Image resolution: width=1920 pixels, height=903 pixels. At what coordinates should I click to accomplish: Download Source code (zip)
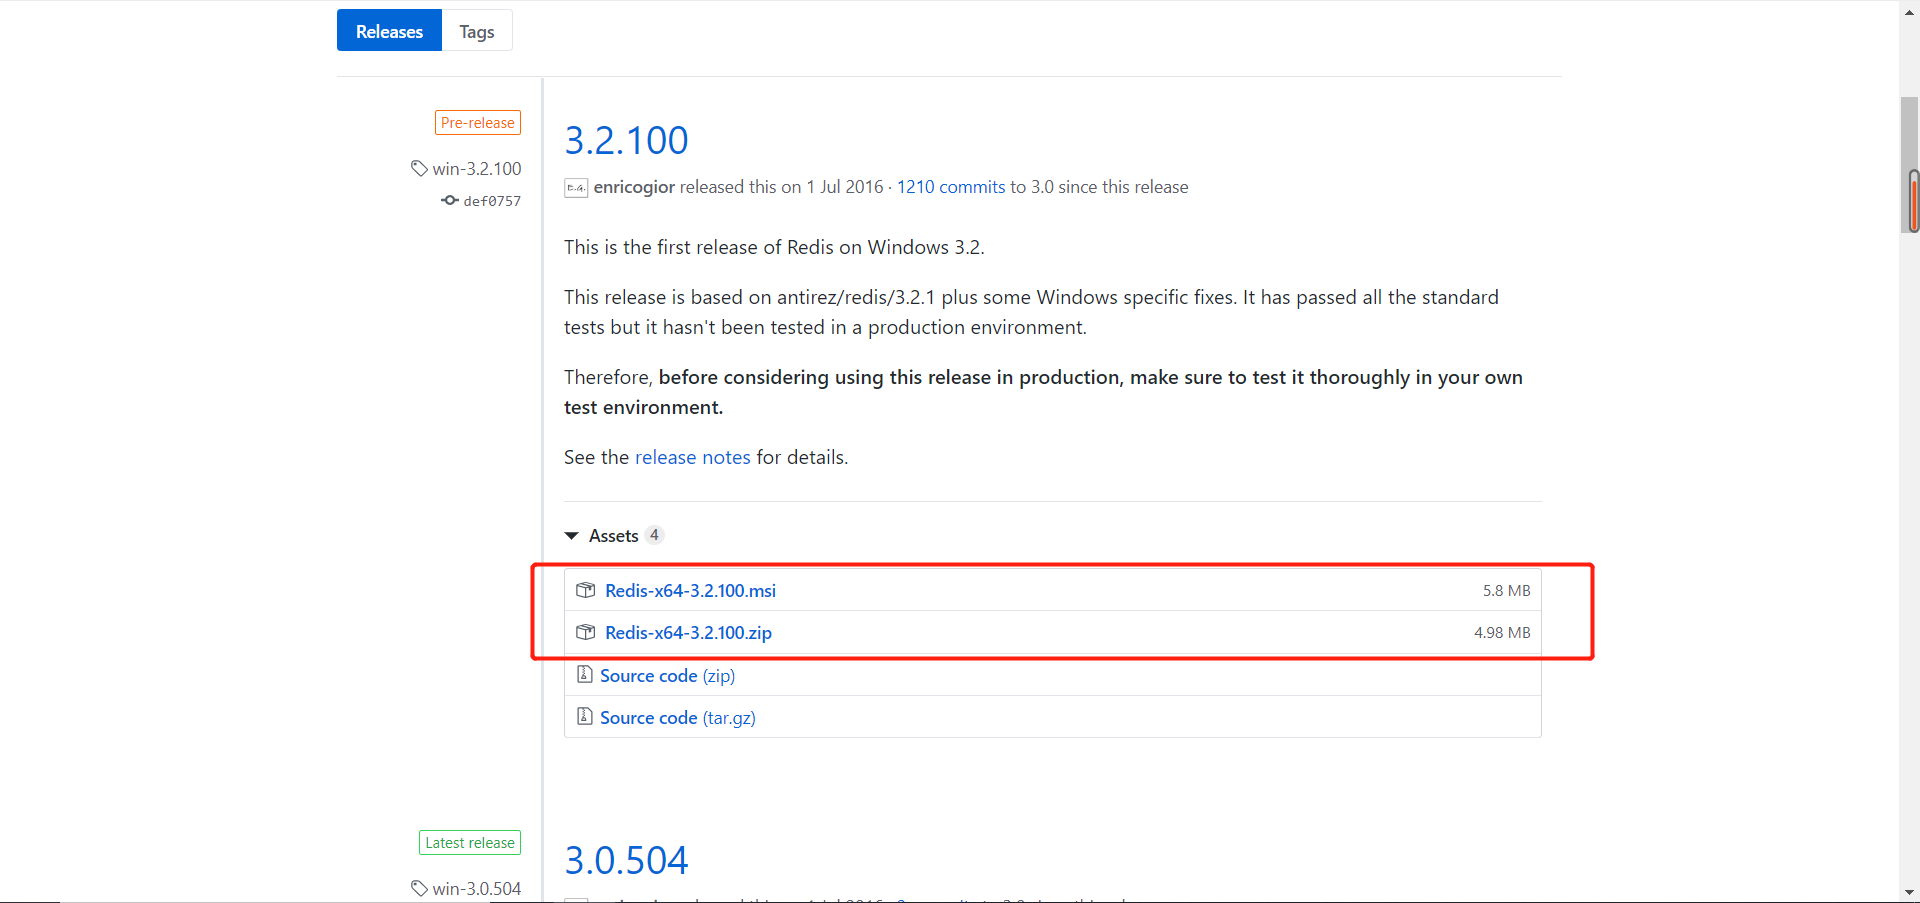tap(667, 676)
